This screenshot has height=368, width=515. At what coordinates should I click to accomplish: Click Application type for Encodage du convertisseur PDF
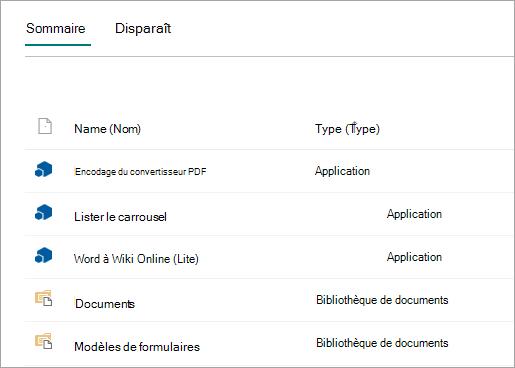pos(342,171)
